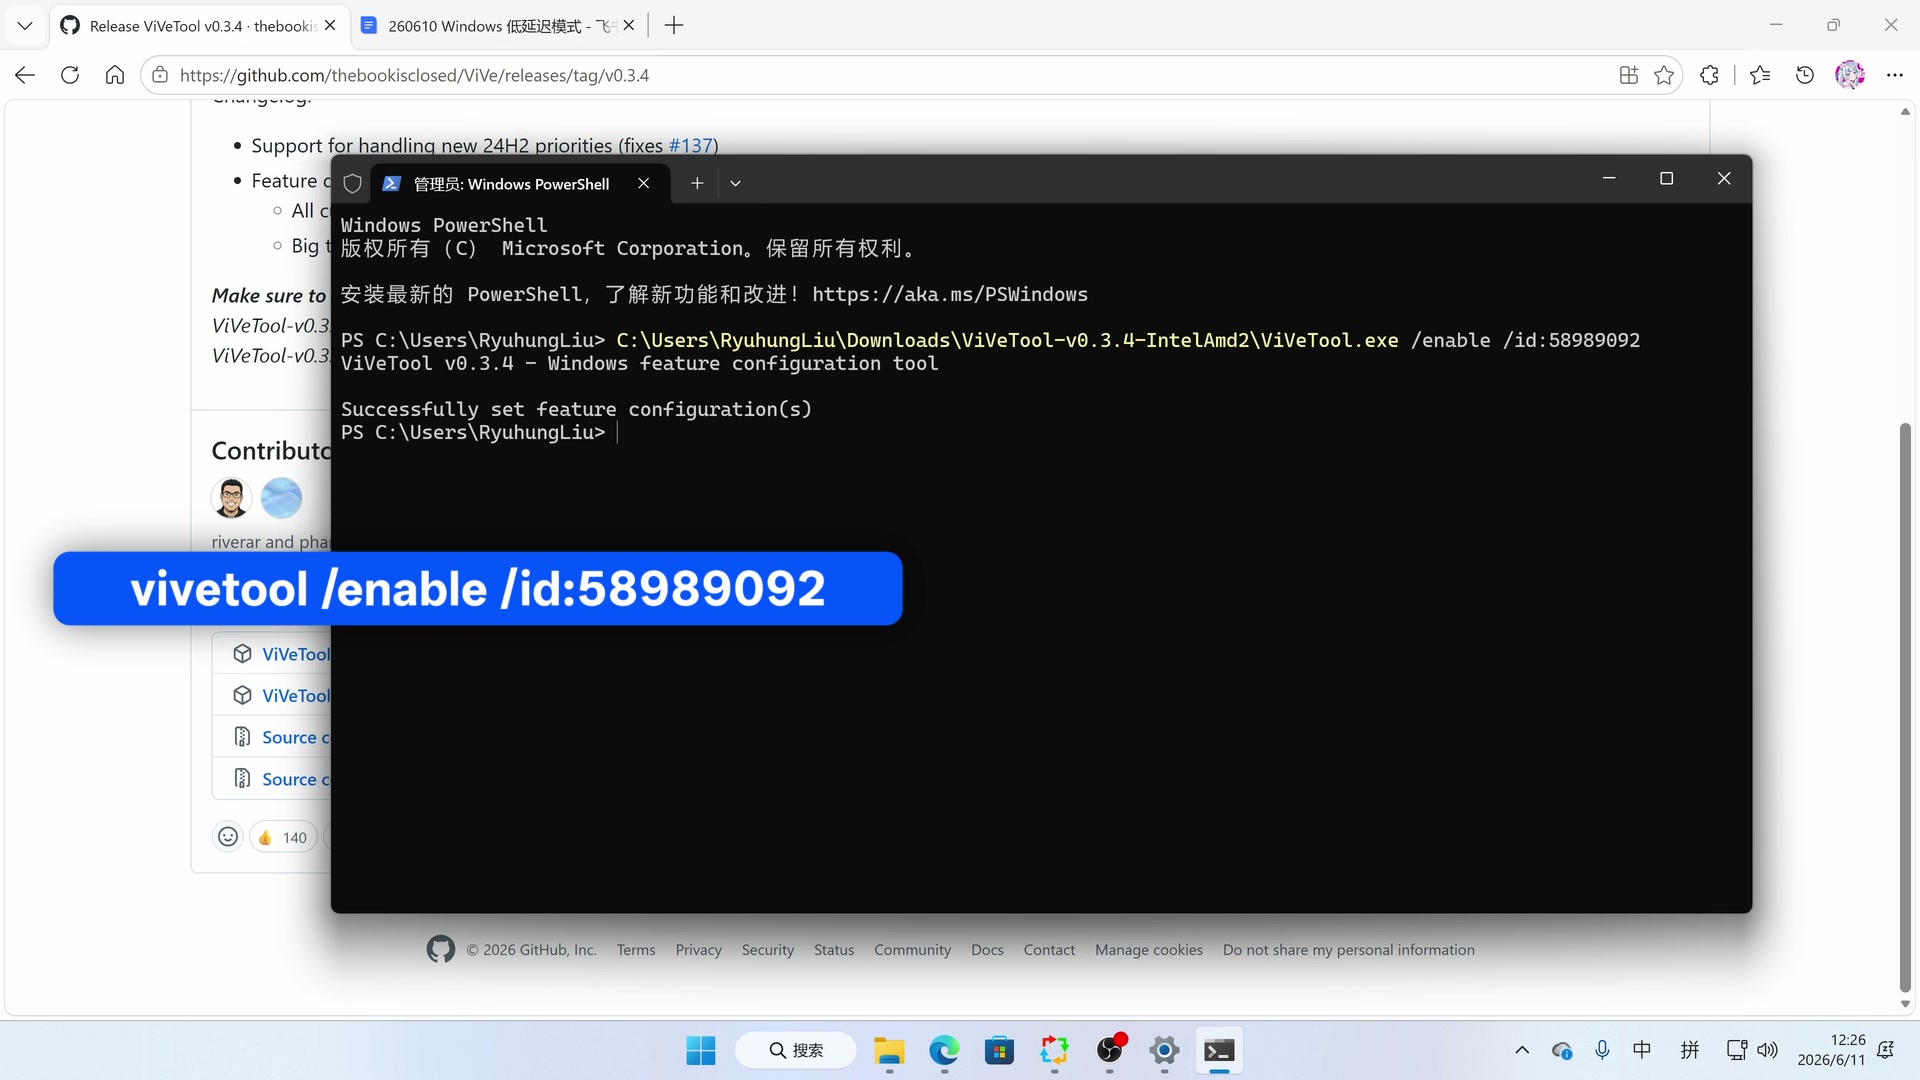
Task: Open Settings gear from taskbar
Action: 1164,1051
